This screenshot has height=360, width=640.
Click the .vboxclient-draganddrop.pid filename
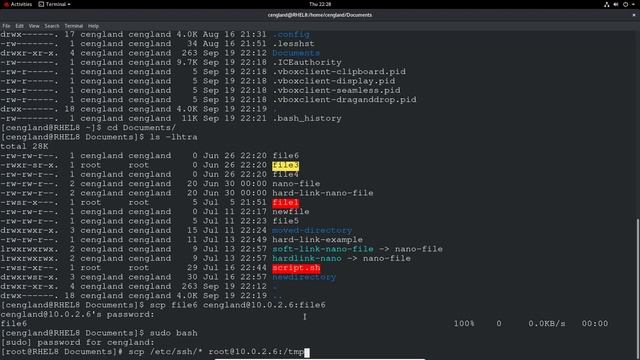point(344,100)
